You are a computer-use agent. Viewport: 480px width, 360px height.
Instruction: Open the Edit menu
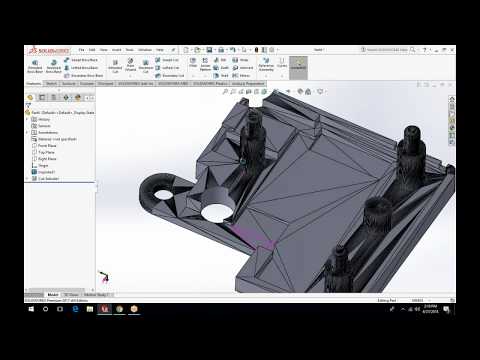pos(92,50)
